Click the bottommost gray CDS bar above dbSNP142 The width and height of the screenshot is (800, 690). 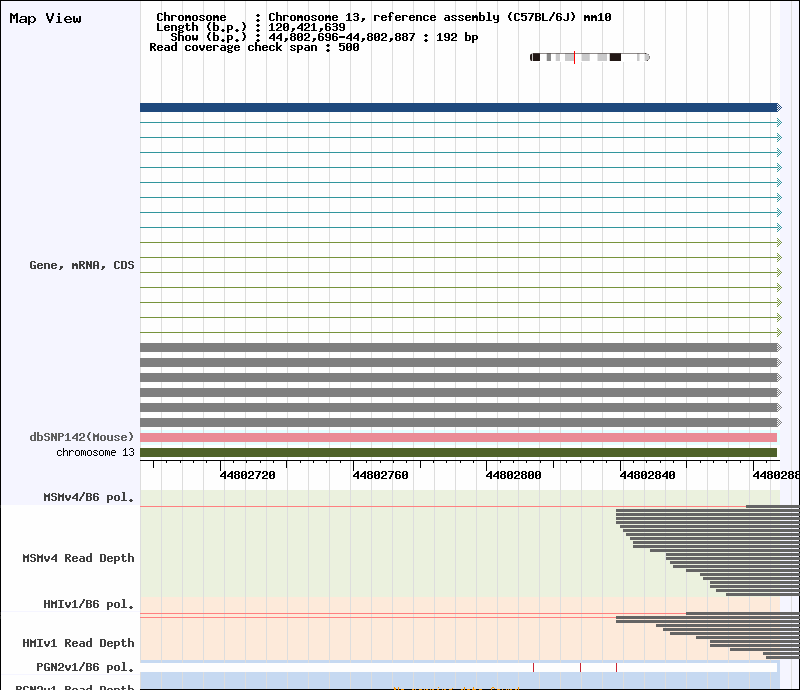(x=459, y=423)
